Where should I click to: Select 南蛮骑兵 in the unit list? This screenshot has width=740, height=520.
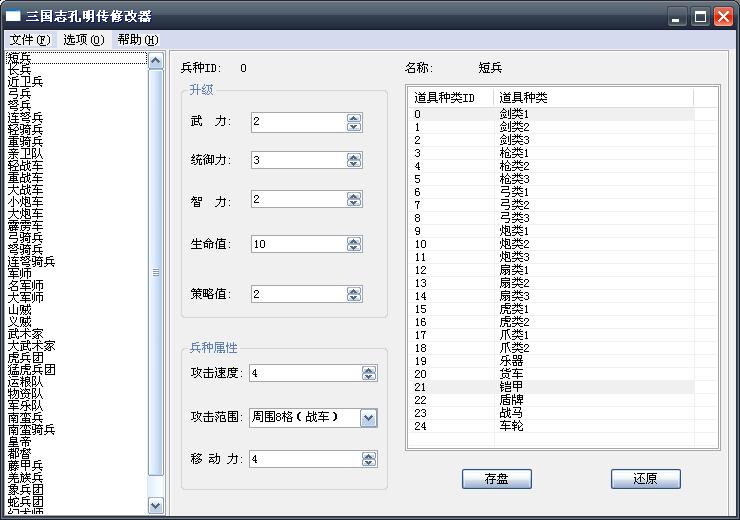31,430
